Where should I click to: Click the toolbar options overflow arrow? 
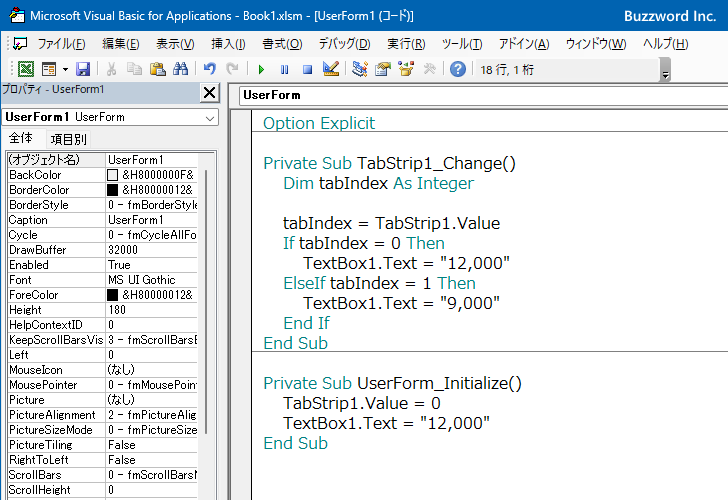pos(665,70)
